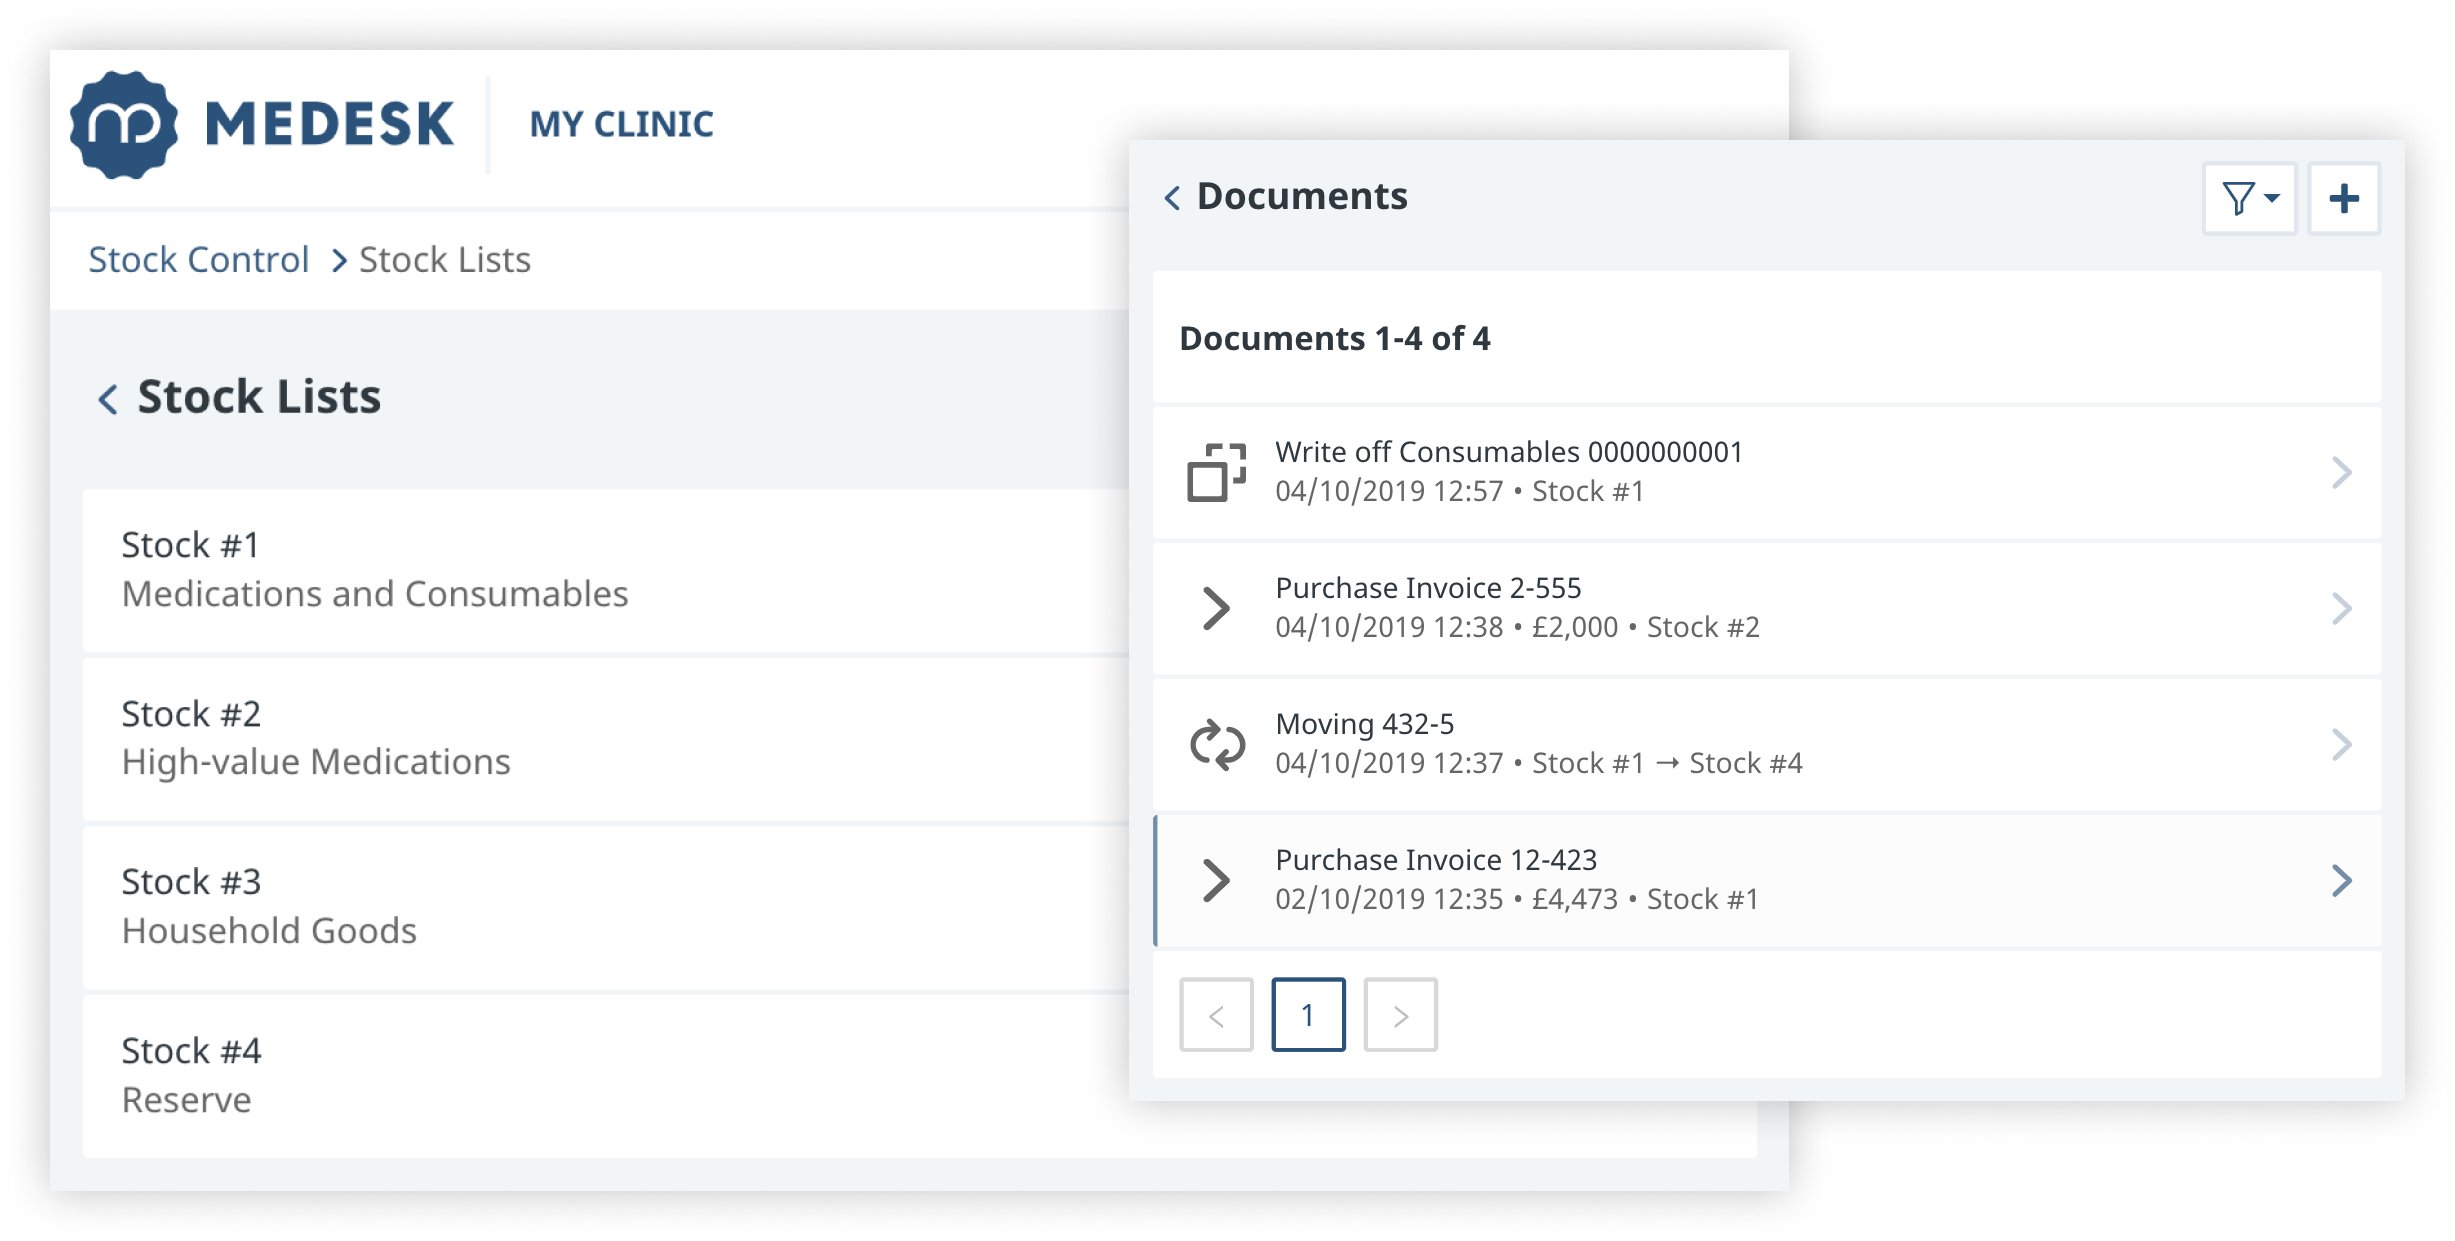
Task: Open Purchase Invoice 12-423 right chevron
Action: pos(2340,880)
